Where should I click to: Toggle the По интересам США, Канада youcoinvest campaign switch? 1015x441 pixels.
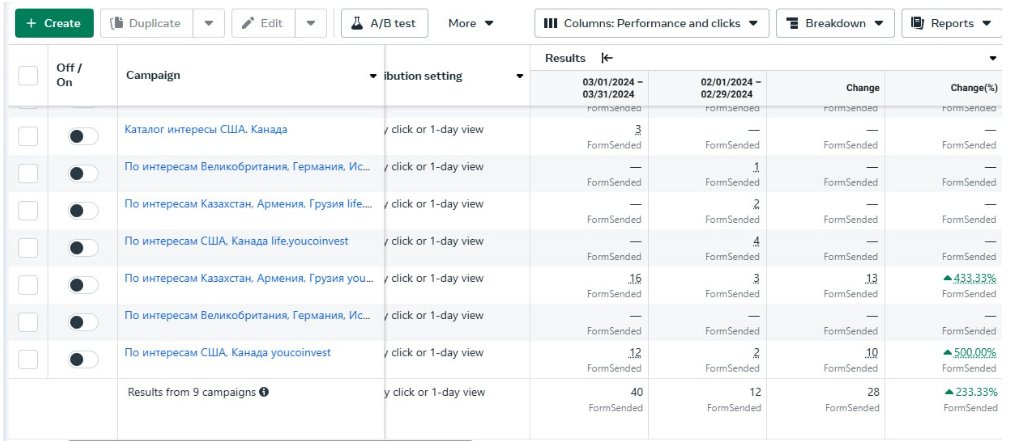click(83, 359)
